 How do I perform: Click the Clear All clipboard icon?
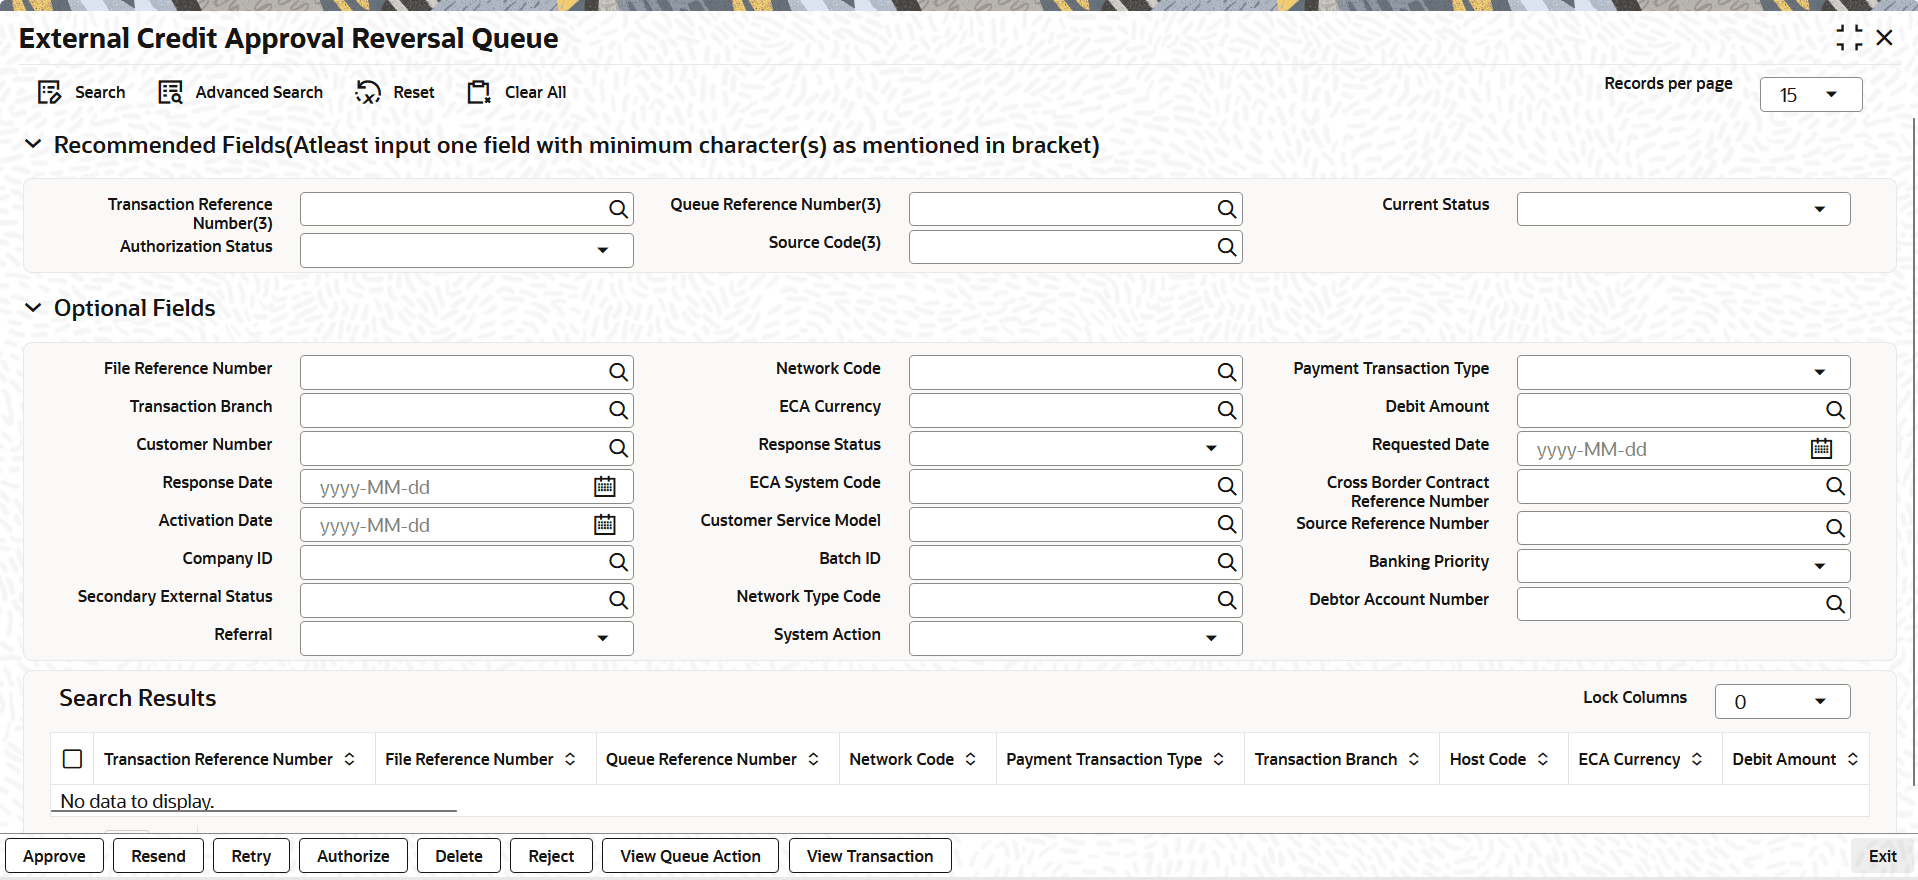479,93
